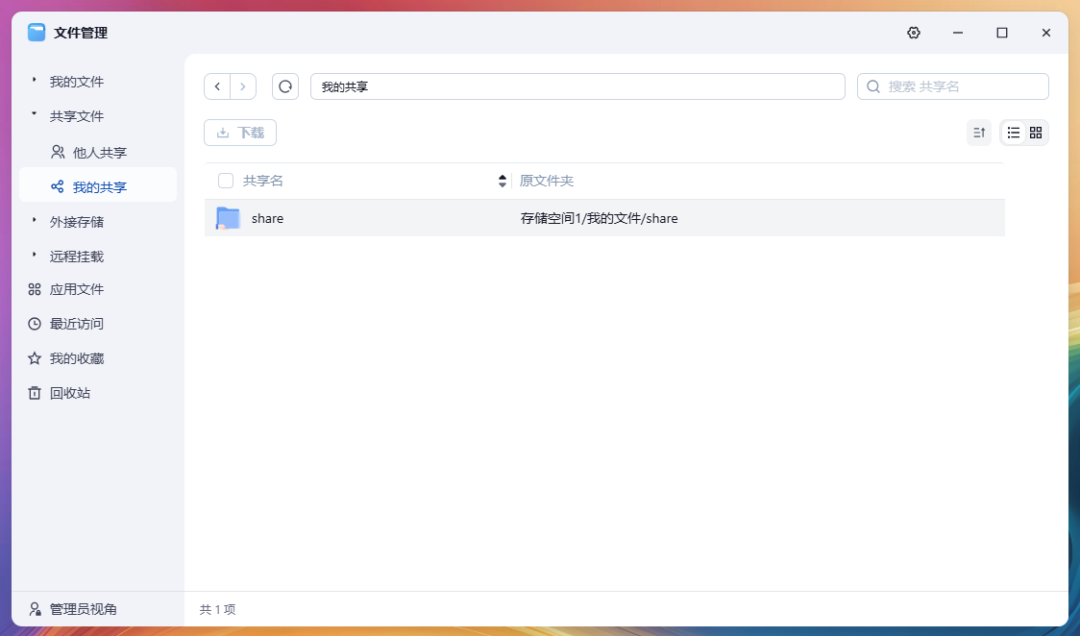Viewport: 1080px width, 636px height.
Task: Refresh the current folder view
Action: tap(285, 87)
